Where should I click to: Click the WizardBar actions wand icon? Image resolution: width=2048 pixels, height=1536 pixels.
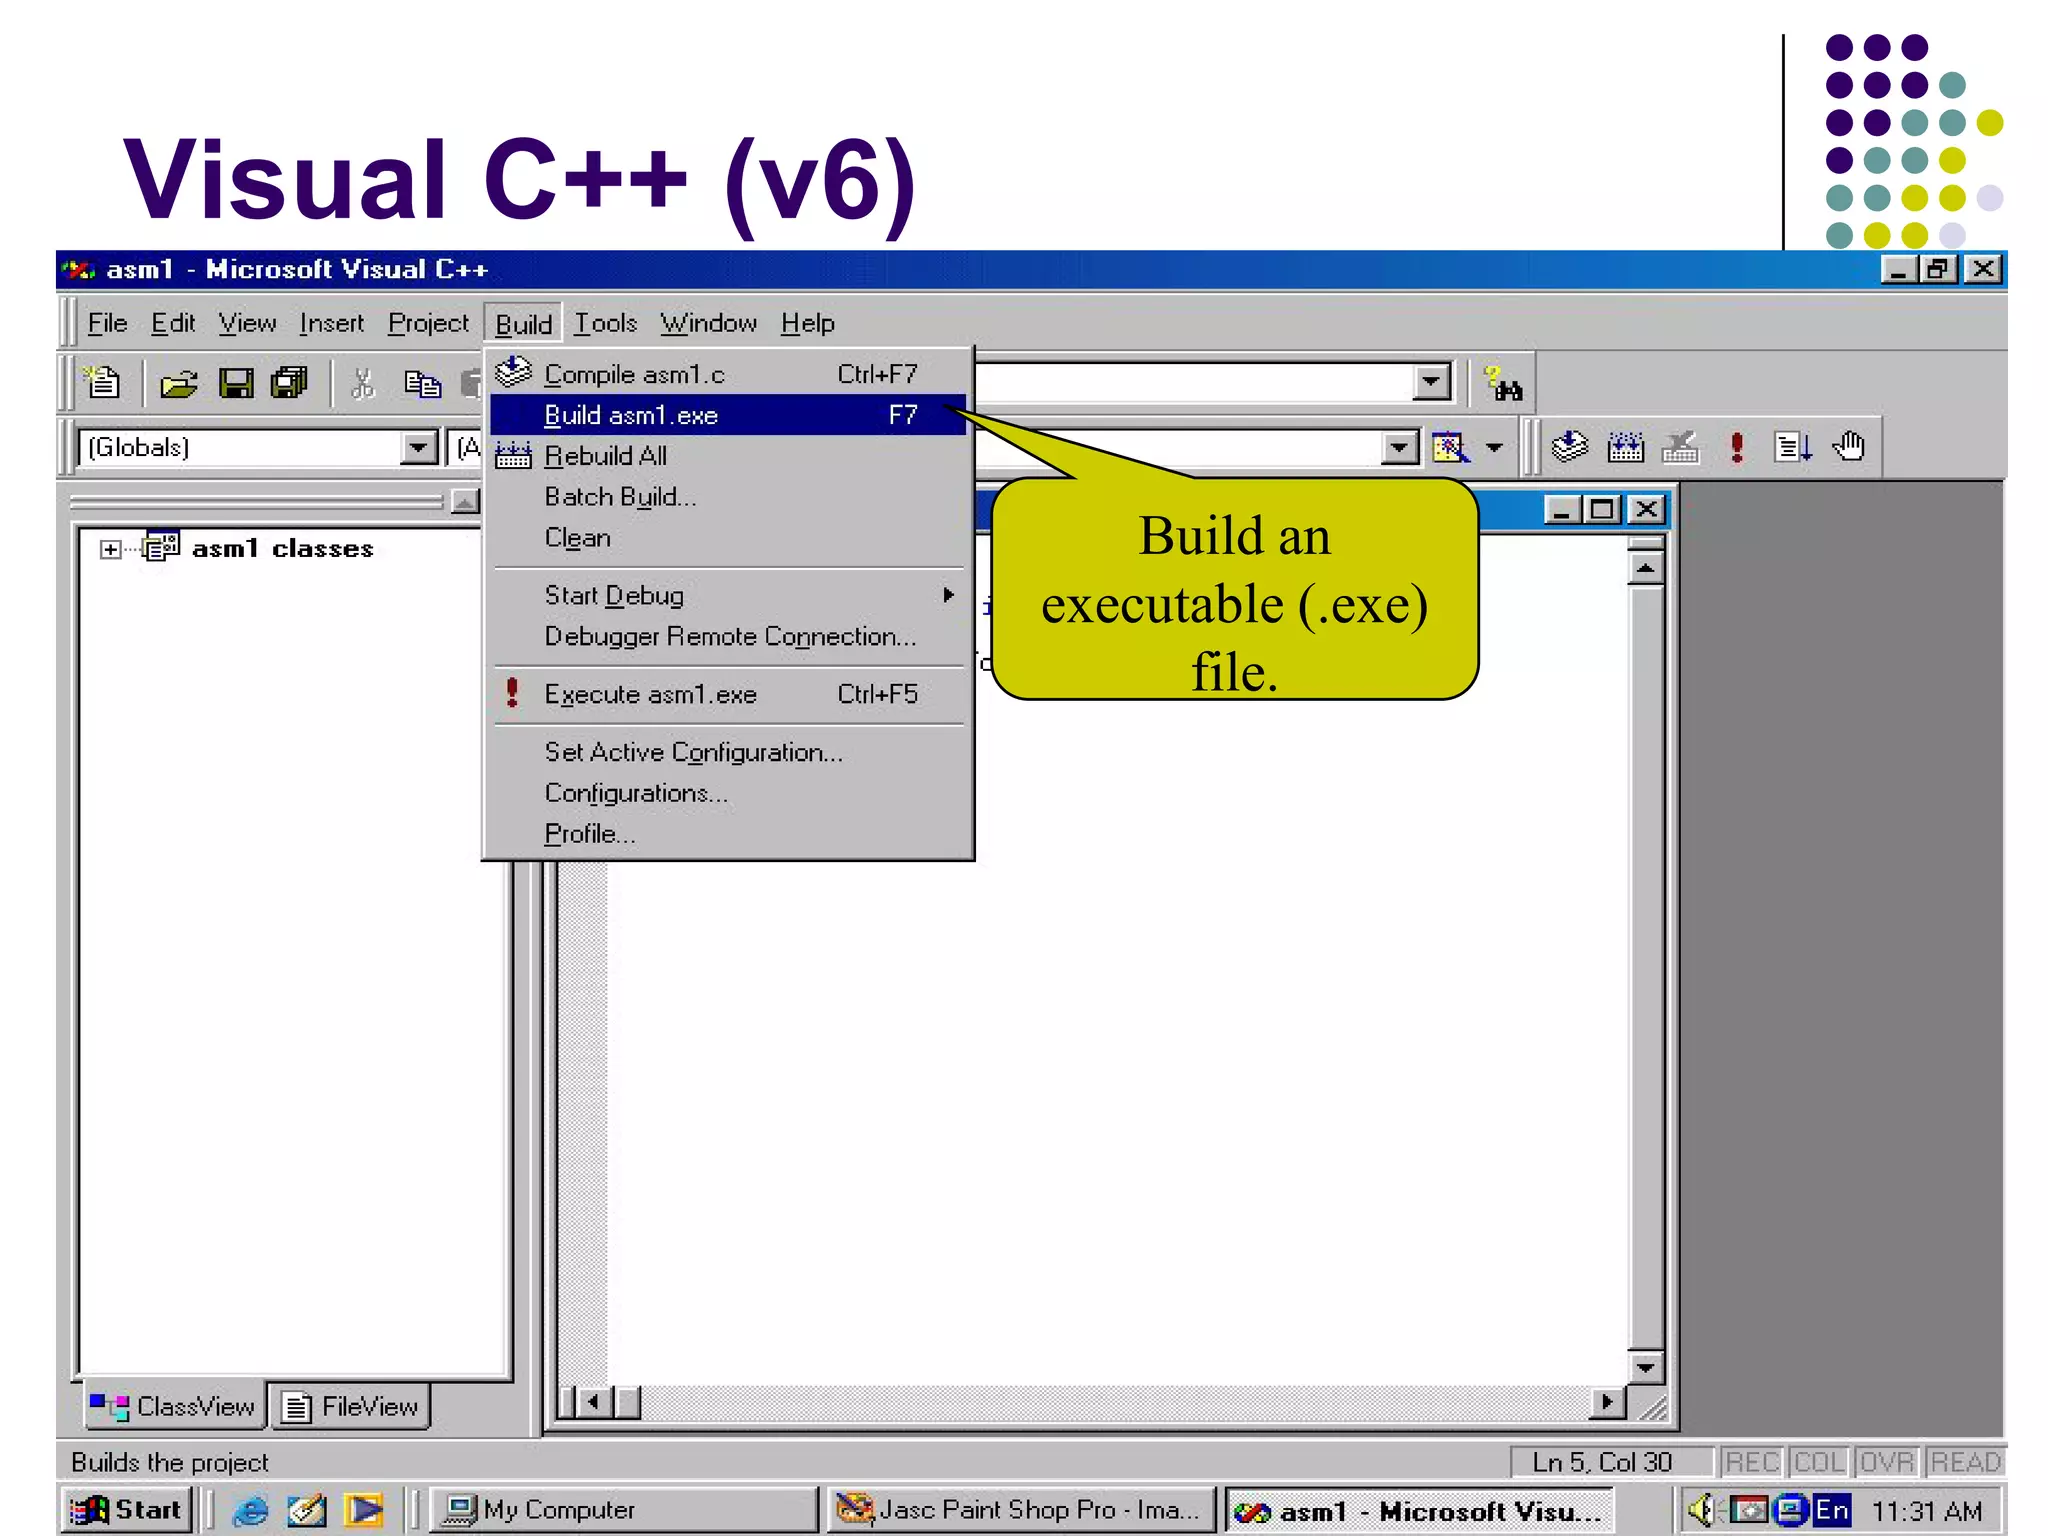(x=1450, y=447)
